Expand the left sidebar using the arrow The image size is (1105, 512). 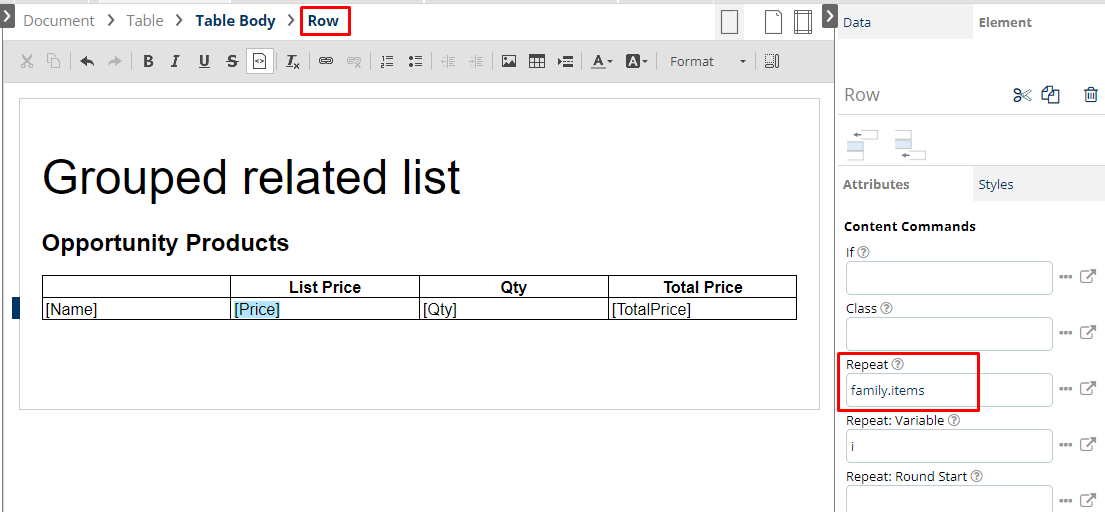point(7,16)
